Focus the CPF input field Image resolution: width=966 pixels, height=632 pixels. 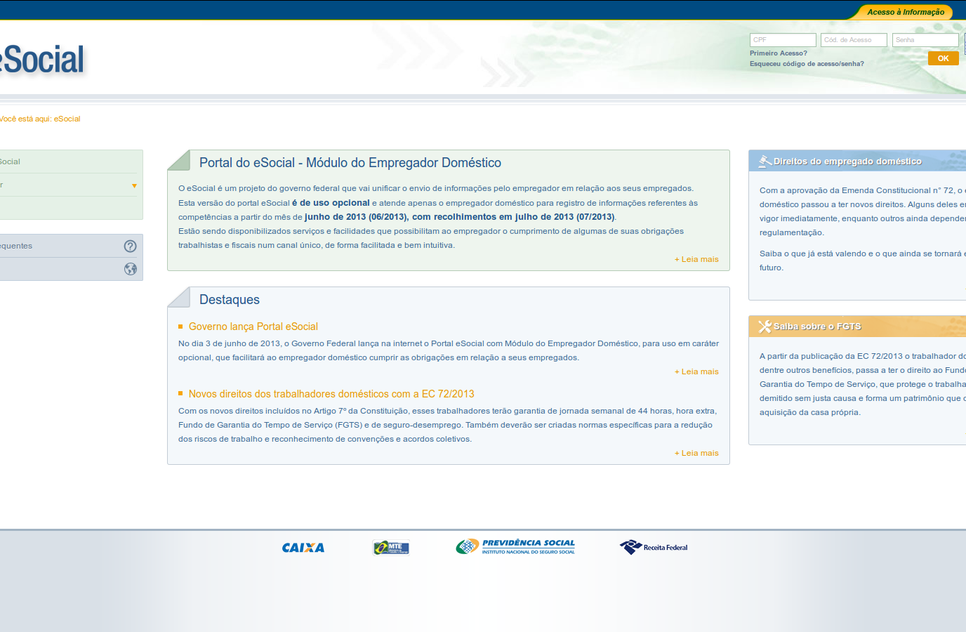(782, 40)
